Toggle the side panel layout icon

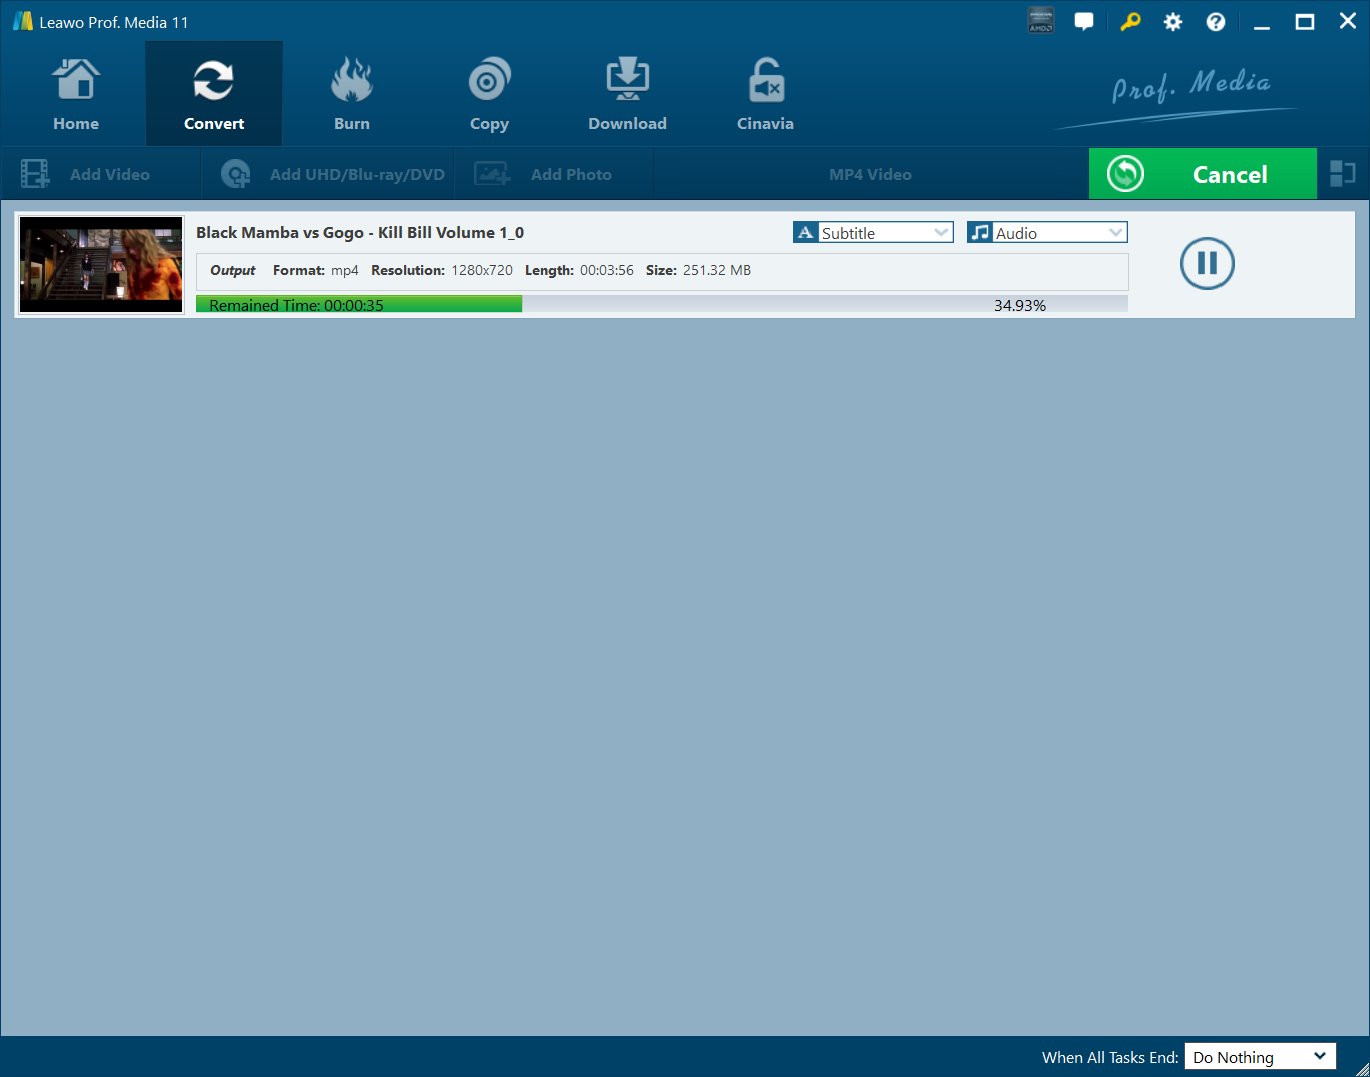coord(1343,174)
